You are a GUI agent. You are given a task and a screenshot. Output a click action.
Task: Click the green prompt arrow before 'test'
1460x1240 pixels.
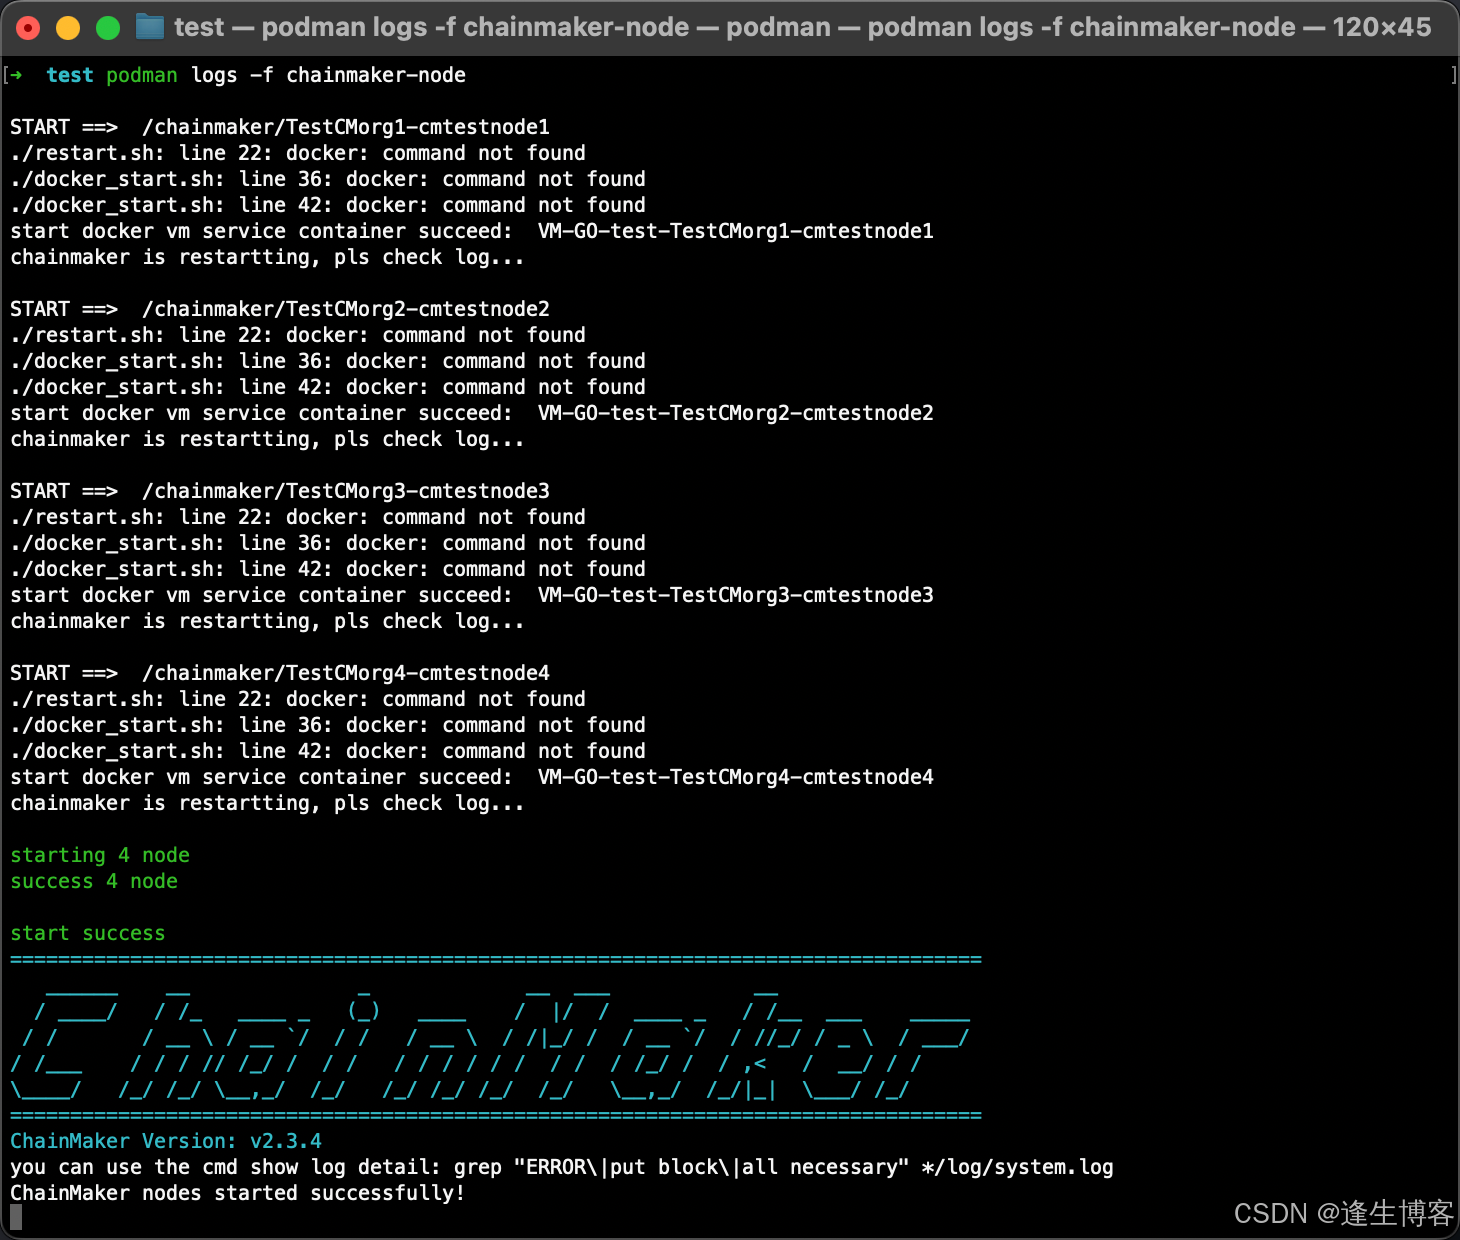pos(16,75)
